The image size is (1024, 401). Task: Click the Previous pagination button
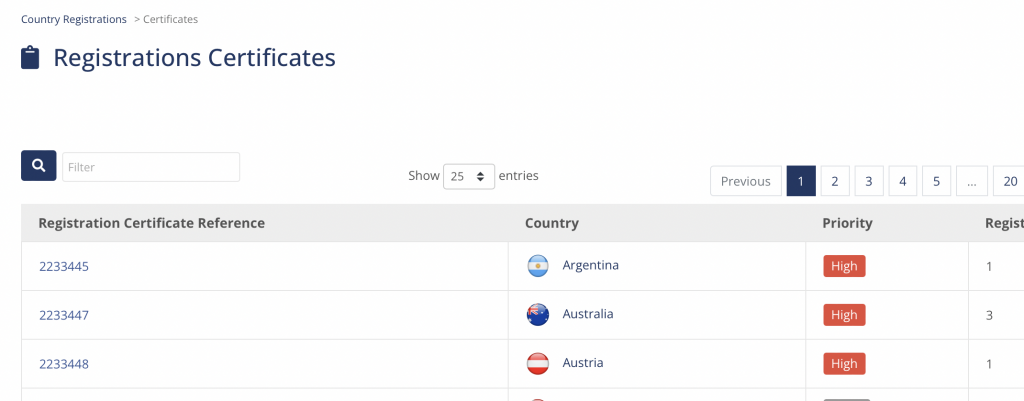tap(746, 181)
